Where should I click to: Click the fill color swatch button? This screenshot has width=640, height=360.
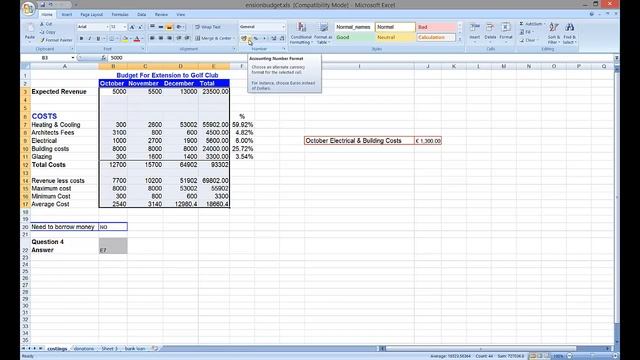click(x=125, y=39)
